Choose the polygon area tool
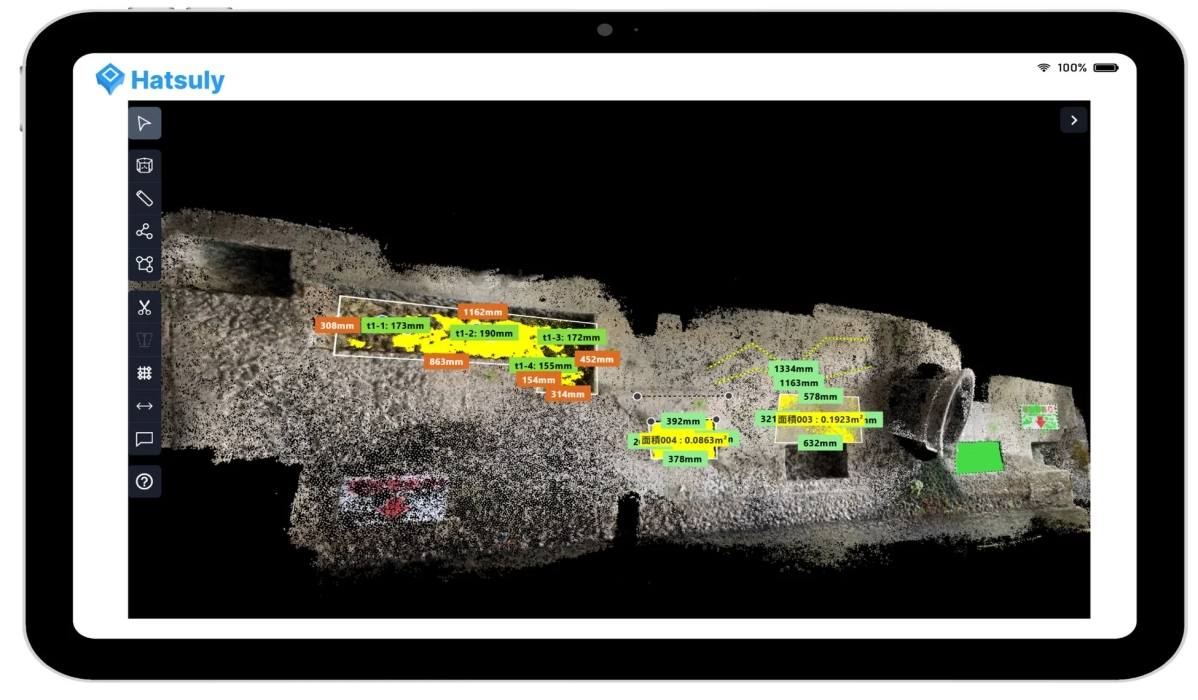 (144, 262)
